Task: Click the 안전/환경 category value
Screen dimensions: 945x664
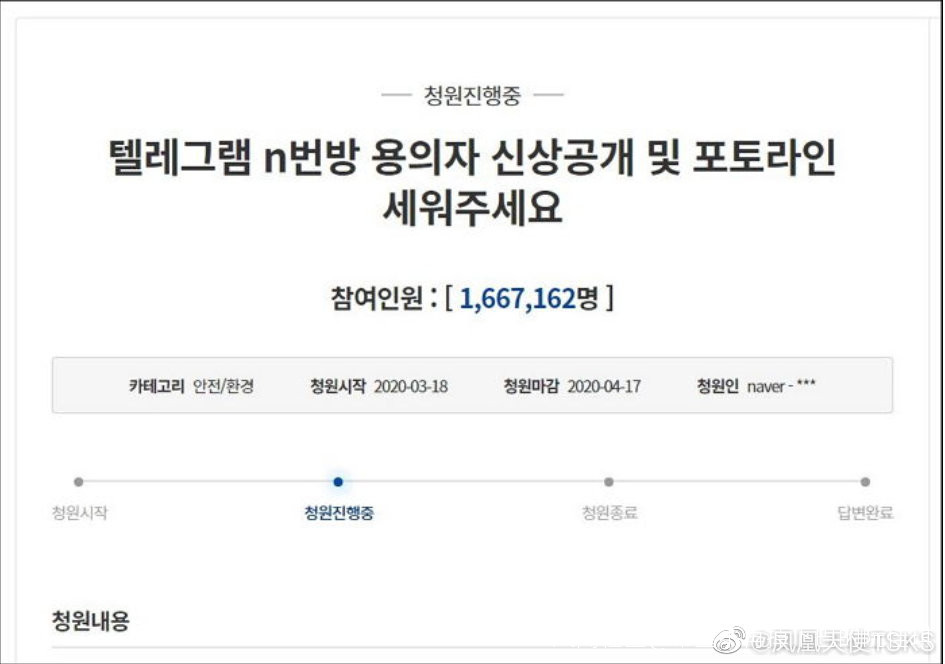Action: point(224,386)
